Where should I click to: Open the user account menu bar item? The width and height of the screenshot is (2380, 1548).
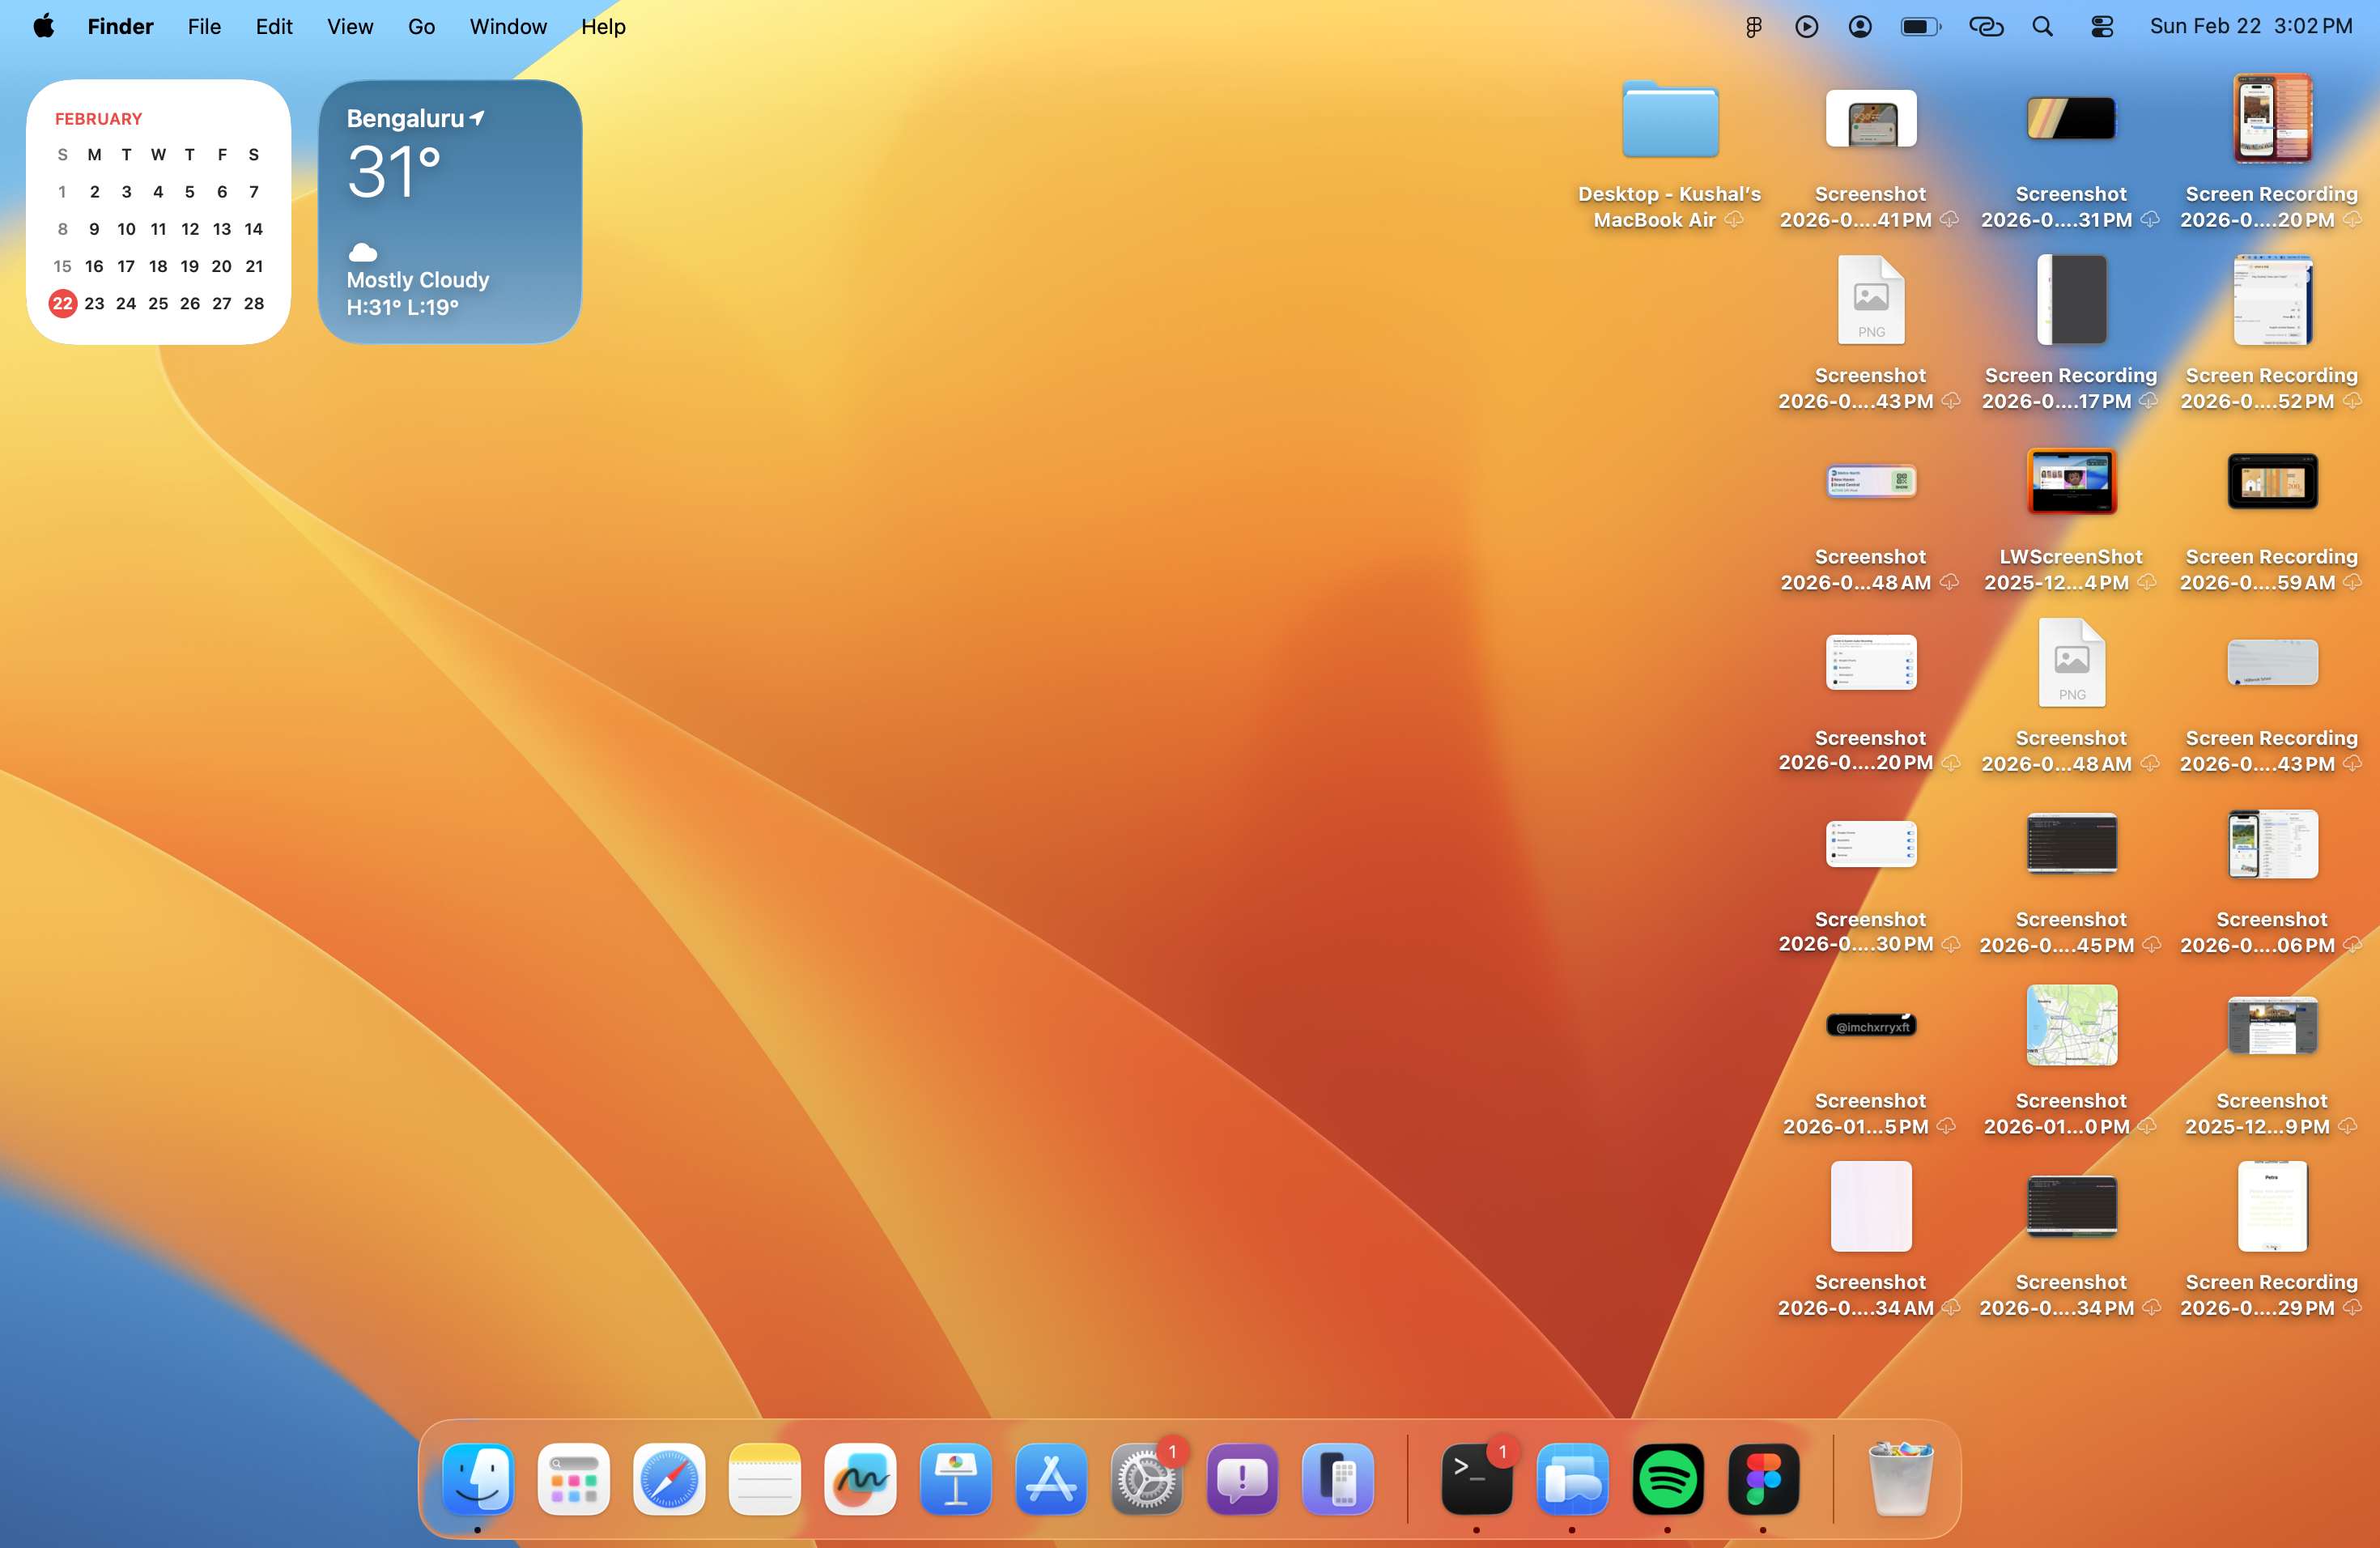click(x=1859, y=27)
